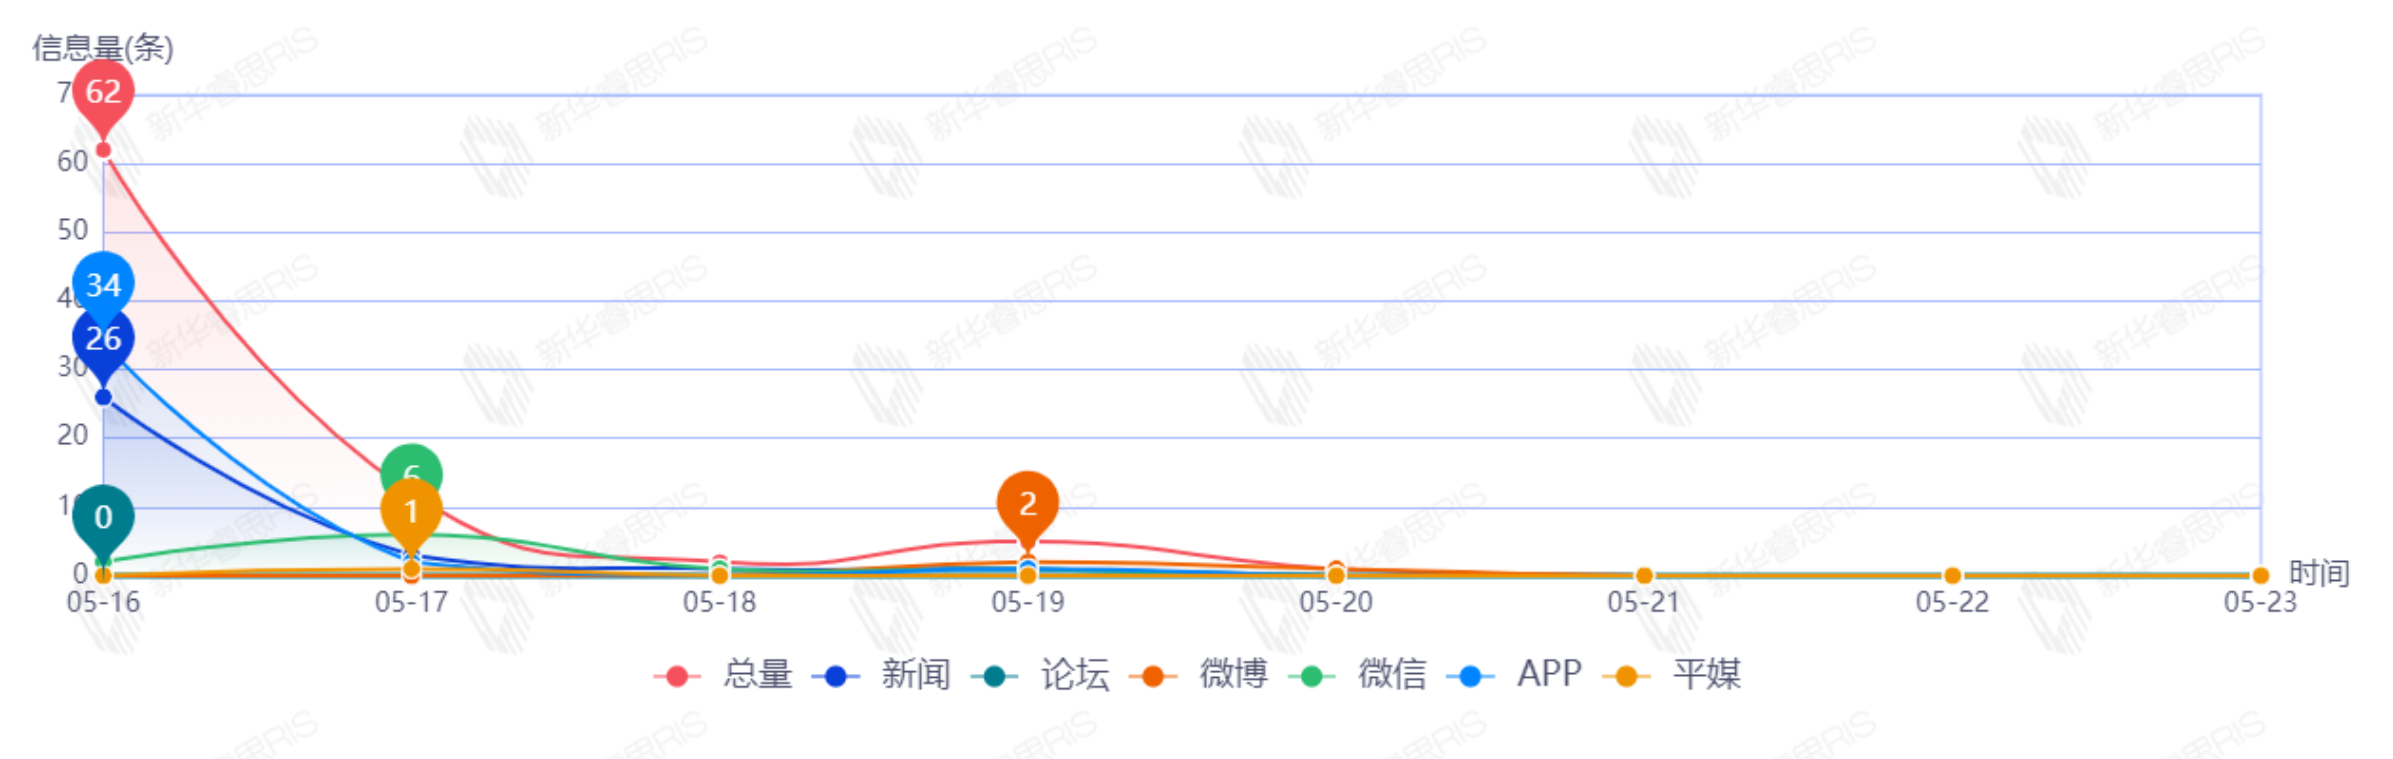Click the final data point at 05-23
The image size is (2393, 759).
[x=2260, y=576]
